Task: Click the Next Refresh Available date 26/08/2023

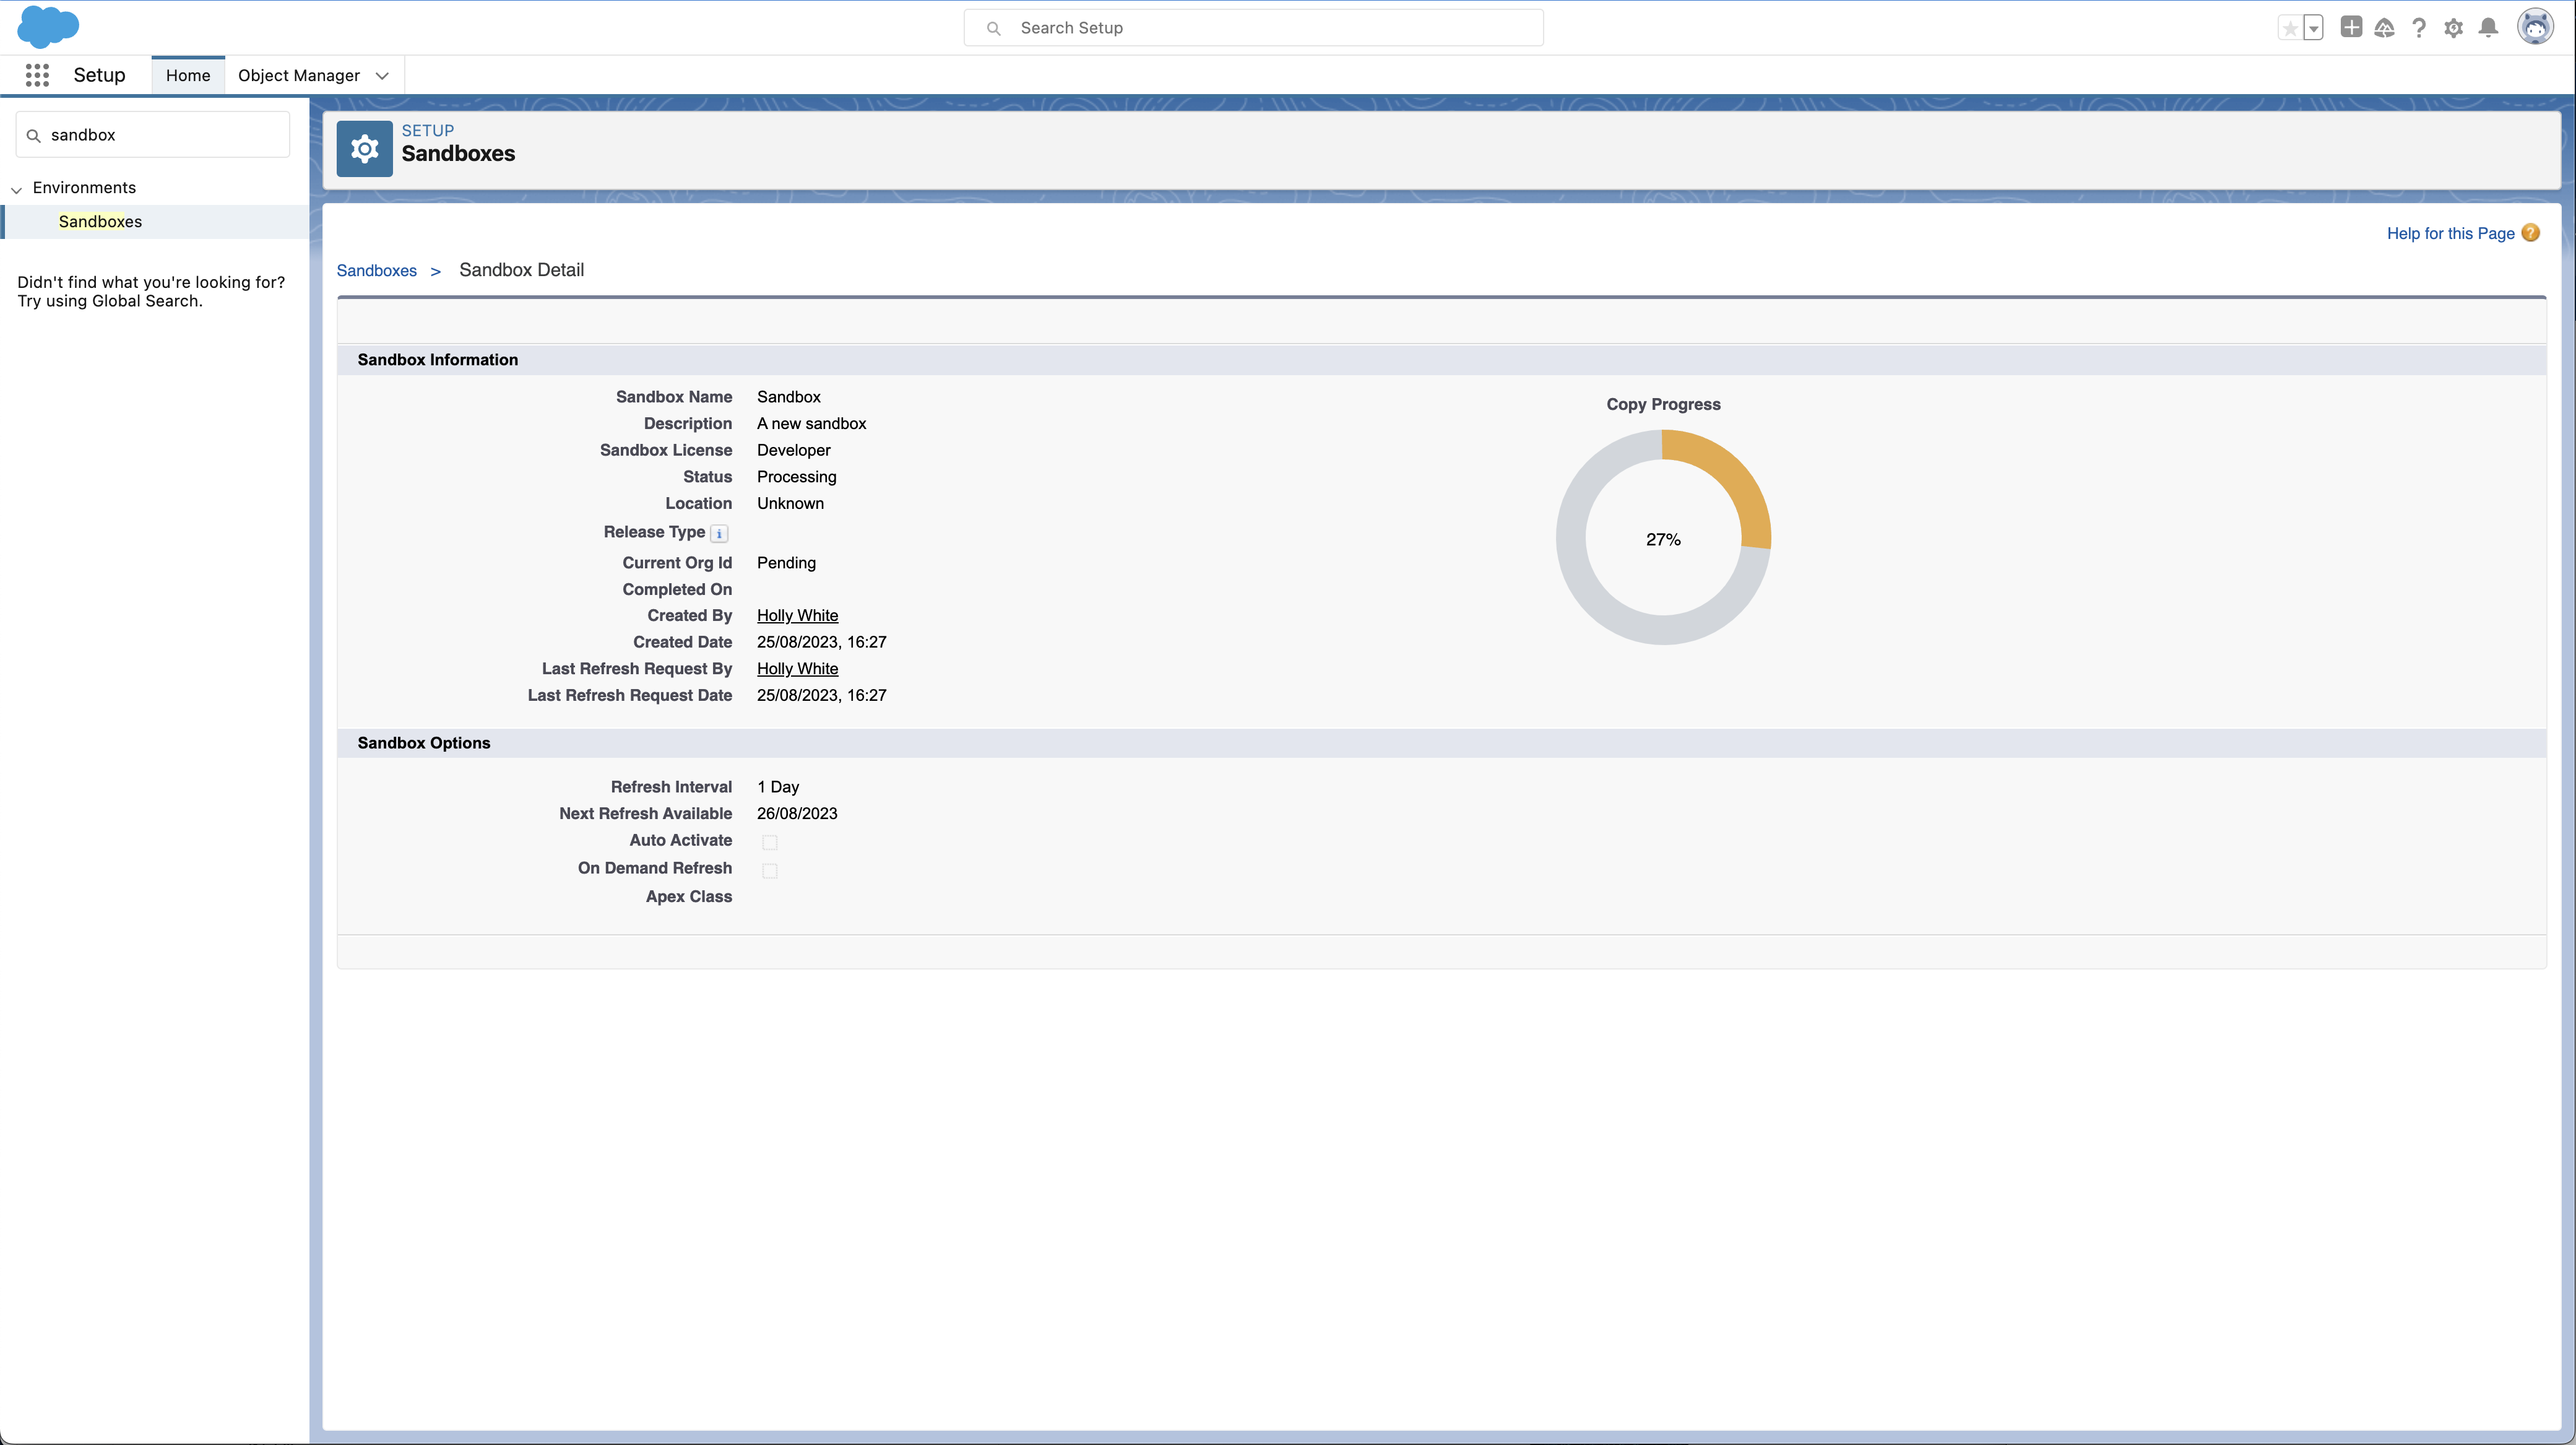Action: (x=797, y=813)
